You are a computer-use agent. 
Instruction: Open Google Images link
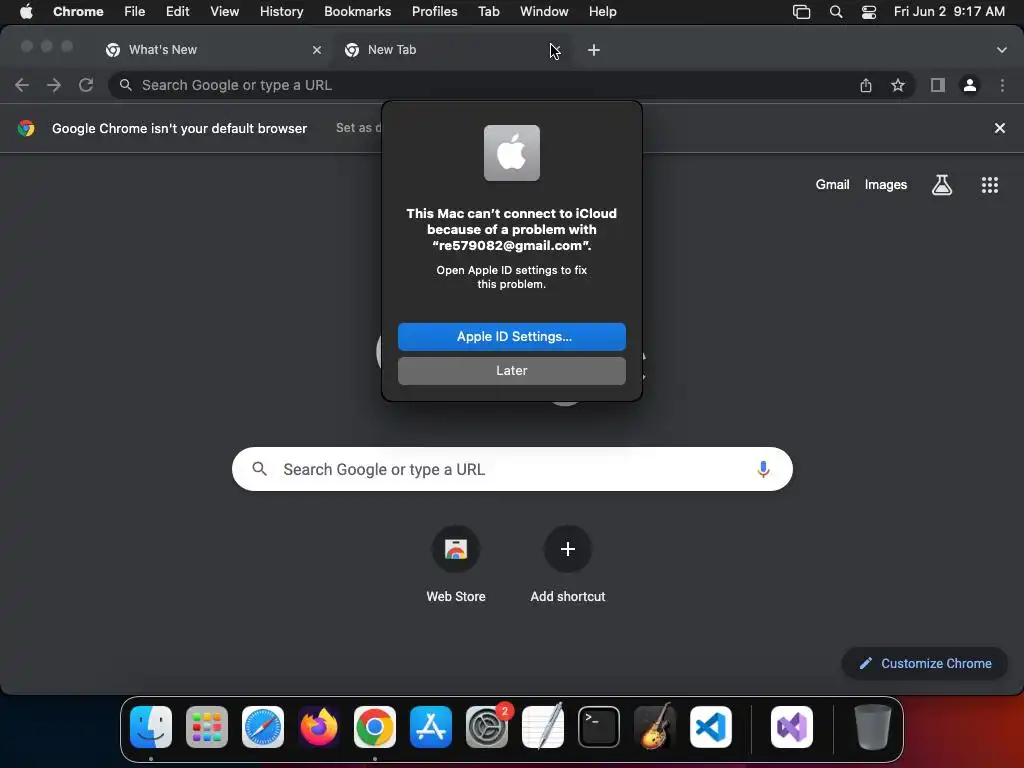point(886,185)
